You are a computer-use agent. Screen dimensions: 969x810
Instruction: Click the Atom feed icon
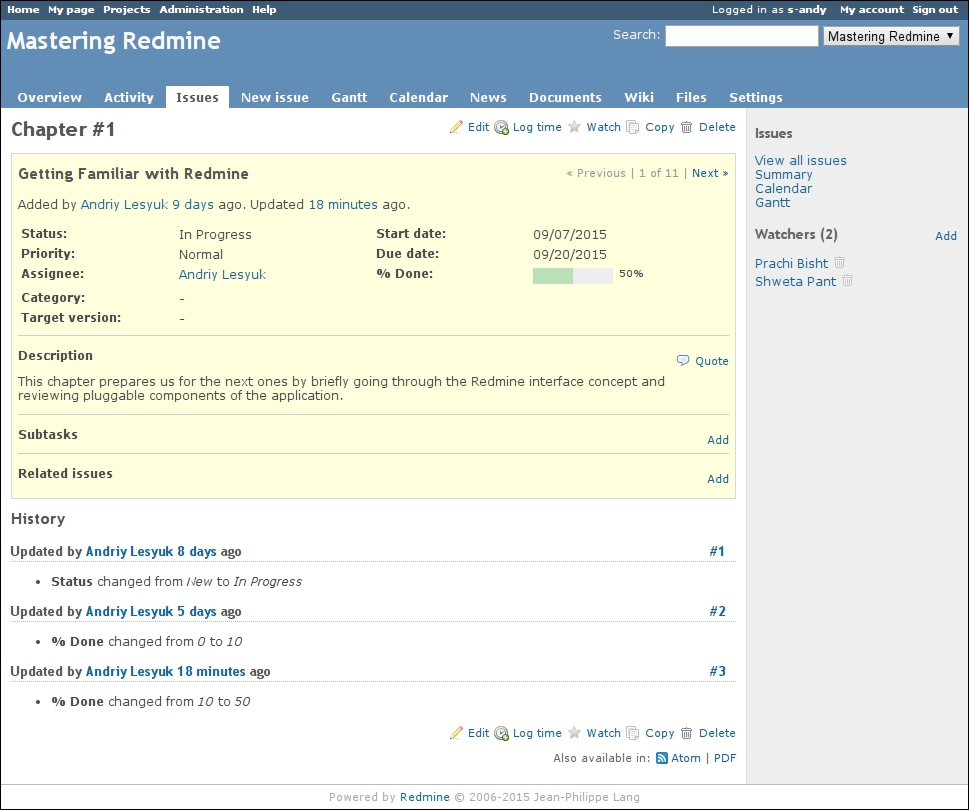click(x=661, y=758)
